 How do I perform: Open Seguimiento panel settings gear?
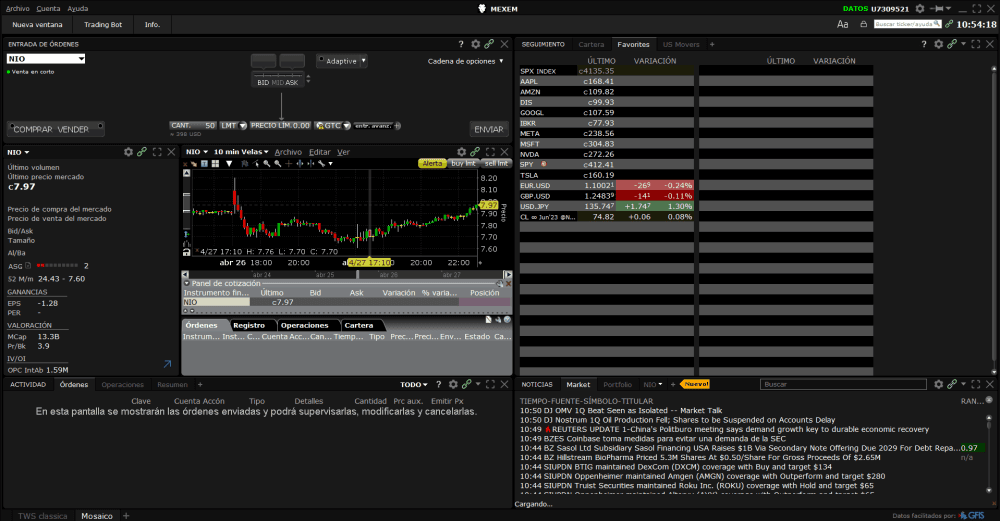click(938, 44)
